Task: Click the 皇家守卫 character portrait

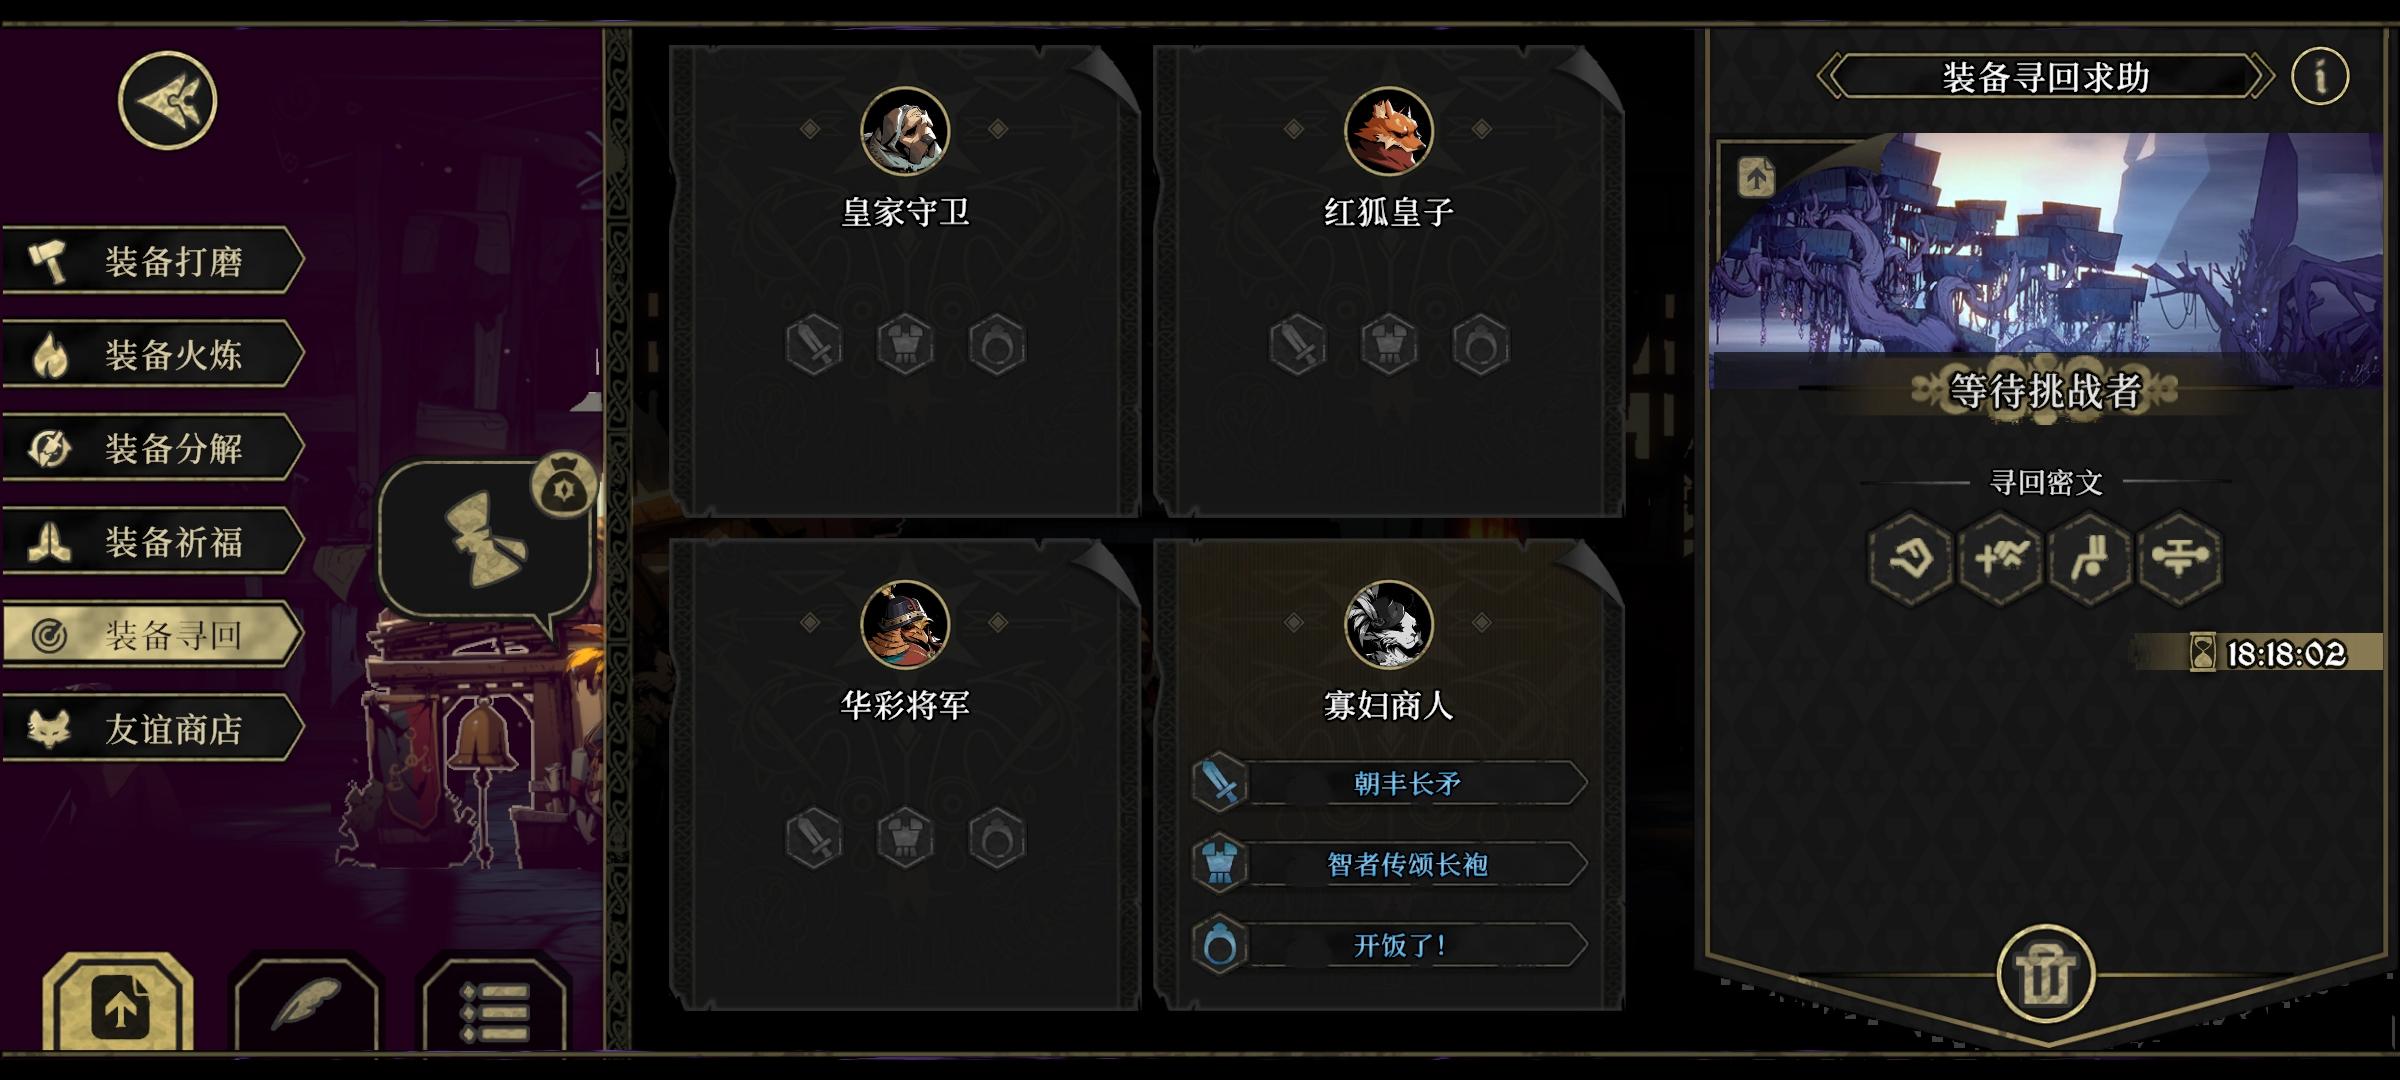Action: [x=905, y=131]
